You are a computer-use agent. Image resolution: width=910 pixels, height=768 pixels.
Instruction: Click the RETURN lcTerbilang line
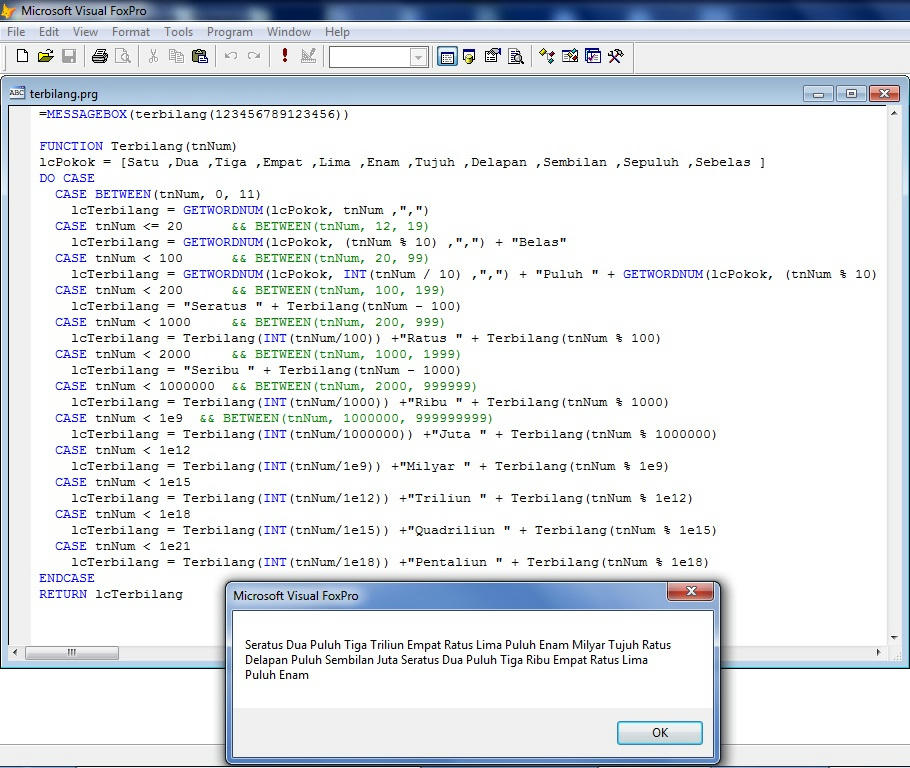[111, 594]
